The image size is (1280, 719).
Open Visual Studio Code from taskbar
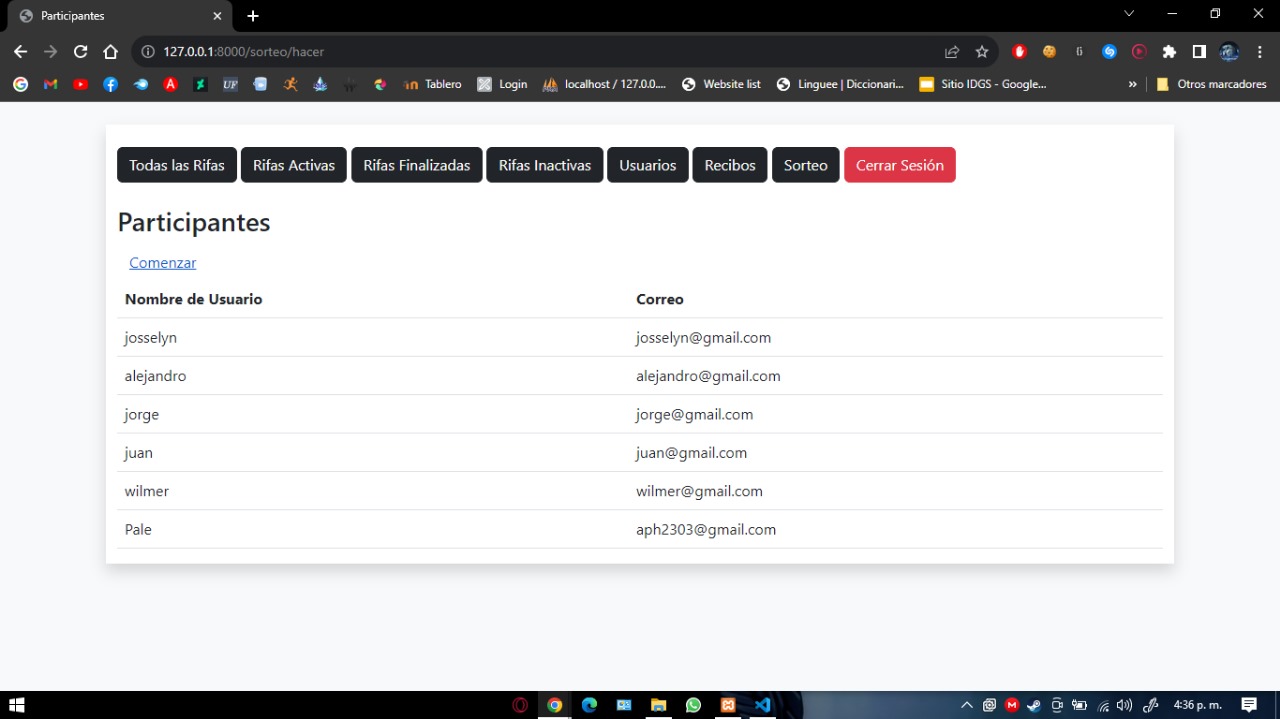click(x=763, y=705)
